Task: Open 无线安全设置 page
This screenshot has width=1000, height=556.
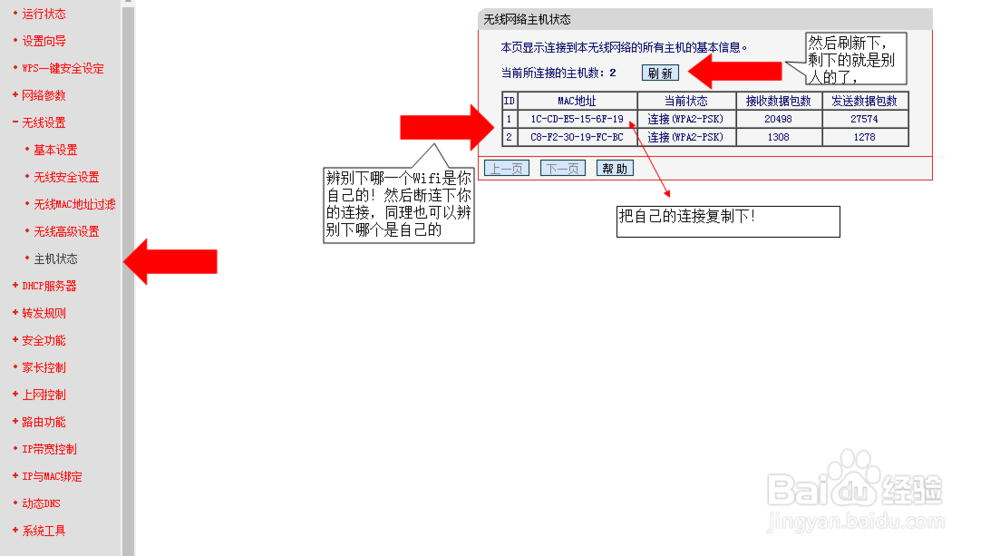Action: (66, 177)
